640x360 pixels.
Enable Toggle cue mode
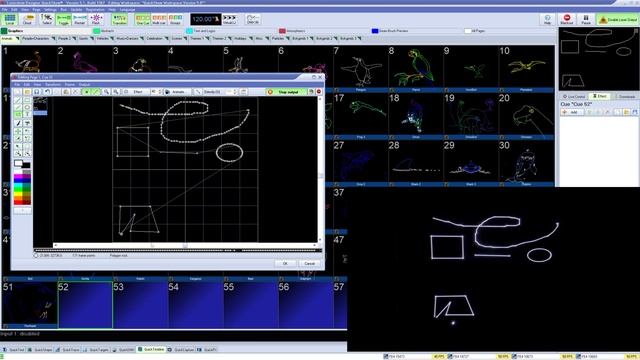(x=63, y=19)
